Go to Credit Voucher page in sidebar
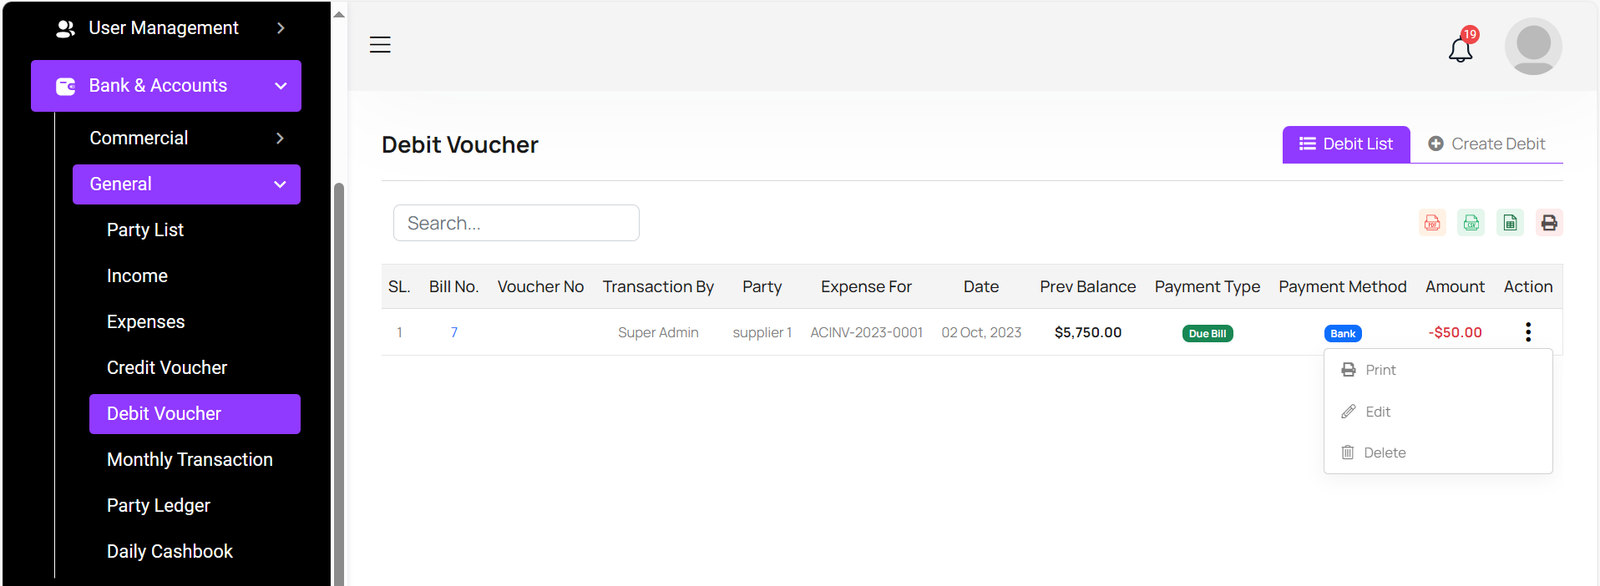This screenshot has width=1600, height=586. click(167, 368)
